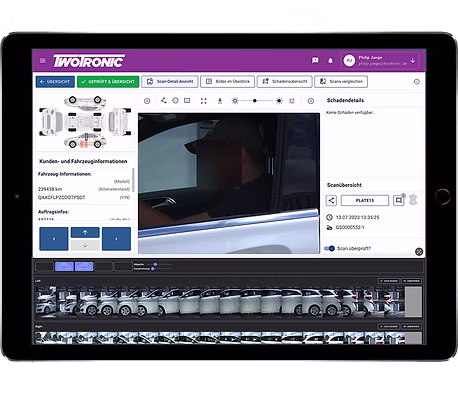
Task: Click the low brightness sun icon
Action: pyautogui.click(x=235, y=101)
